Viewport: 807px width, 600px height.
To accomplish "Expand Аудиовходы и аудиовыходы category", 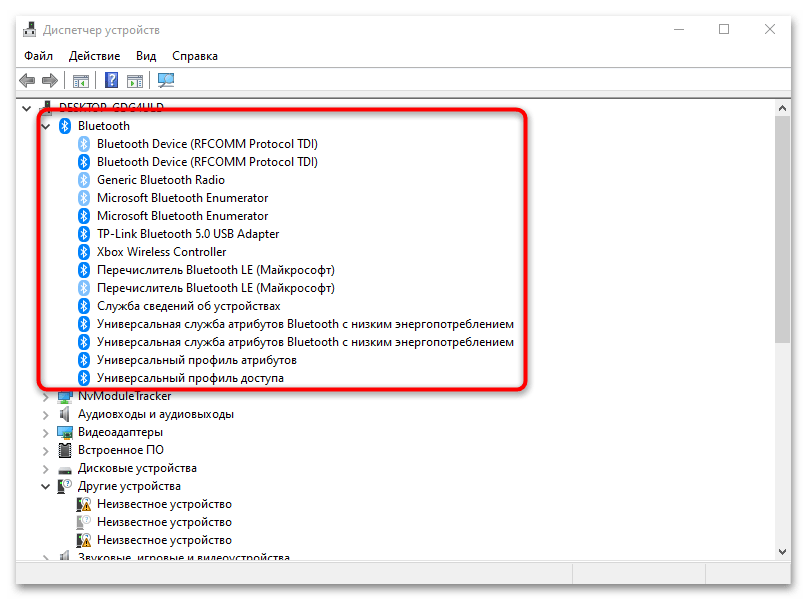I will click(x=45, y=415).
